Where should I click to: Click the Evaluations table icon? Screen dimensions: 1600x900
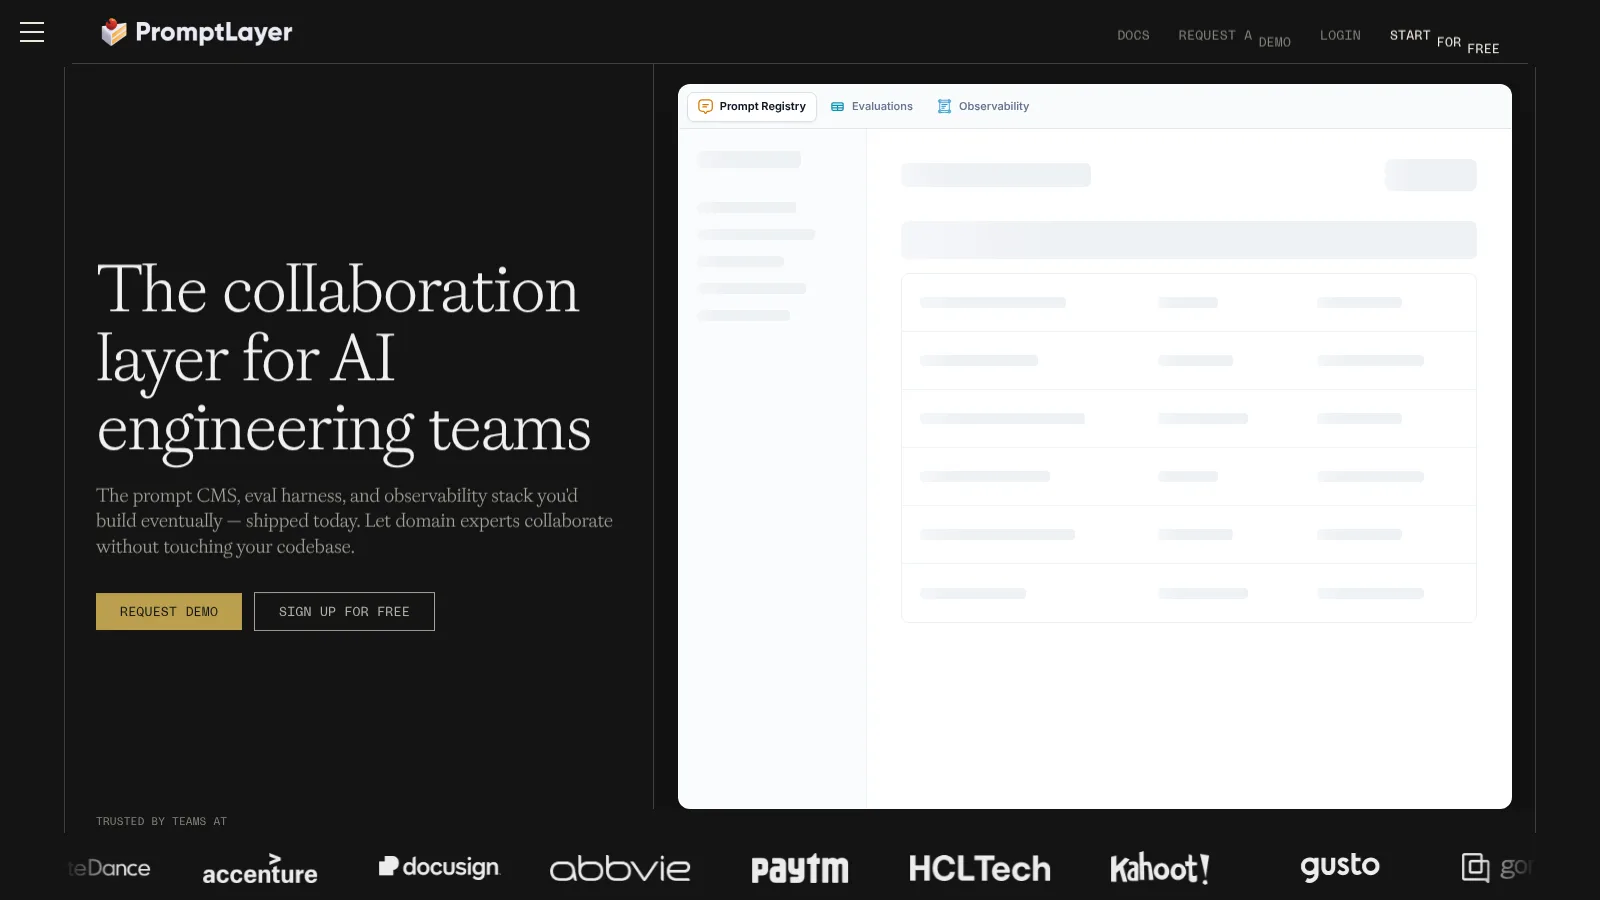click(x=838, y=106)
